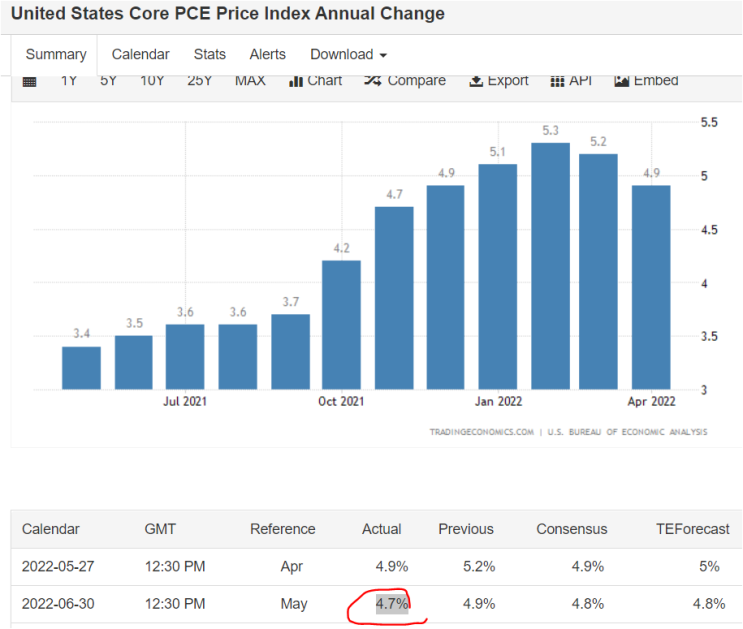This screenshot has width=743, height=629.
Task: Click the Export download icon
Action: coord(476,82)
